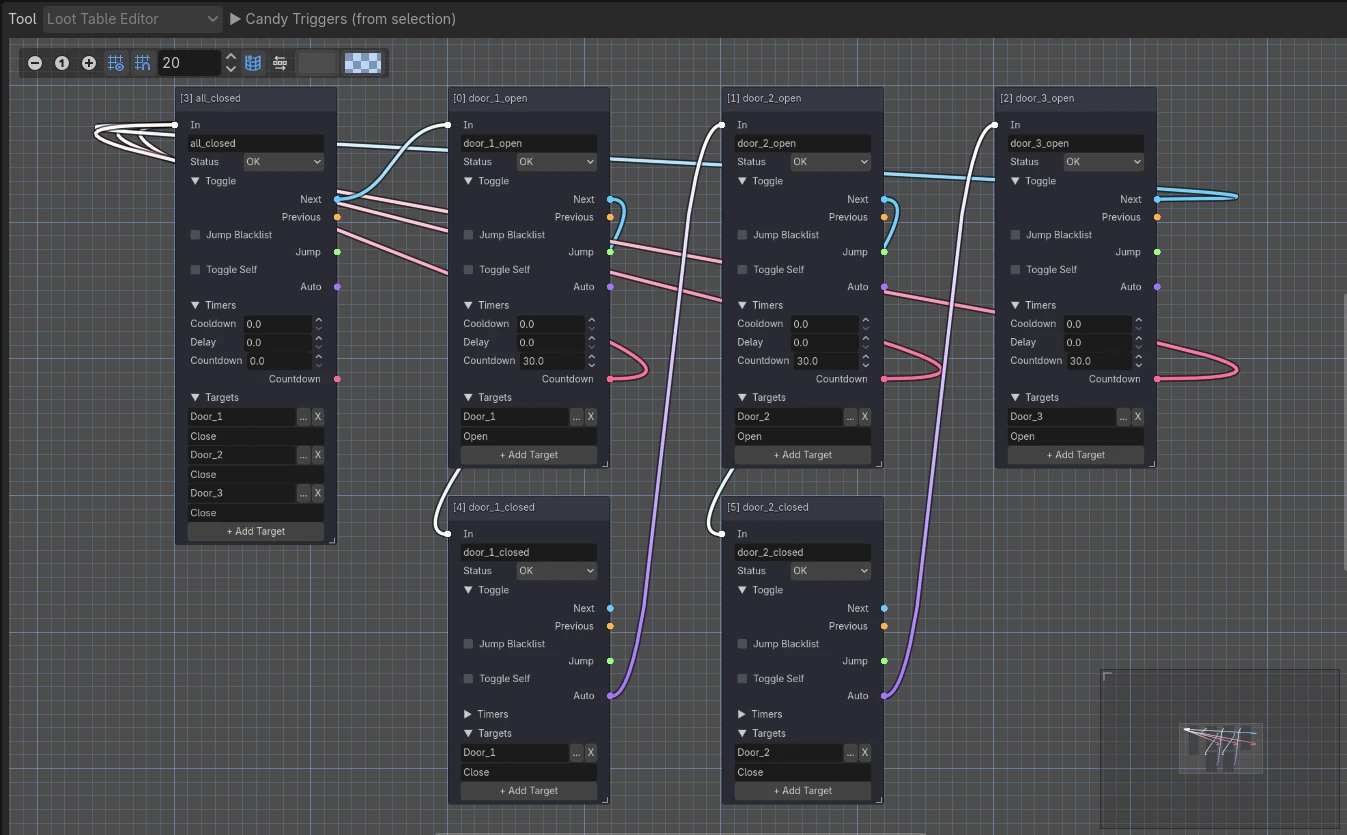Open Status dropdown in door_1_open node

(x=557, y=161)
